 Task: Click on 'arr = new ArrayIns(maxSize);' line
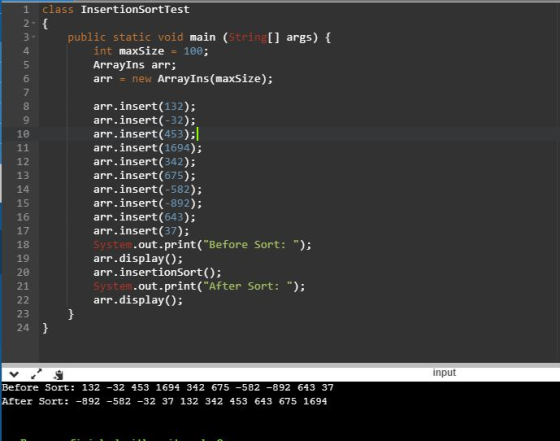tap(183, 79)
